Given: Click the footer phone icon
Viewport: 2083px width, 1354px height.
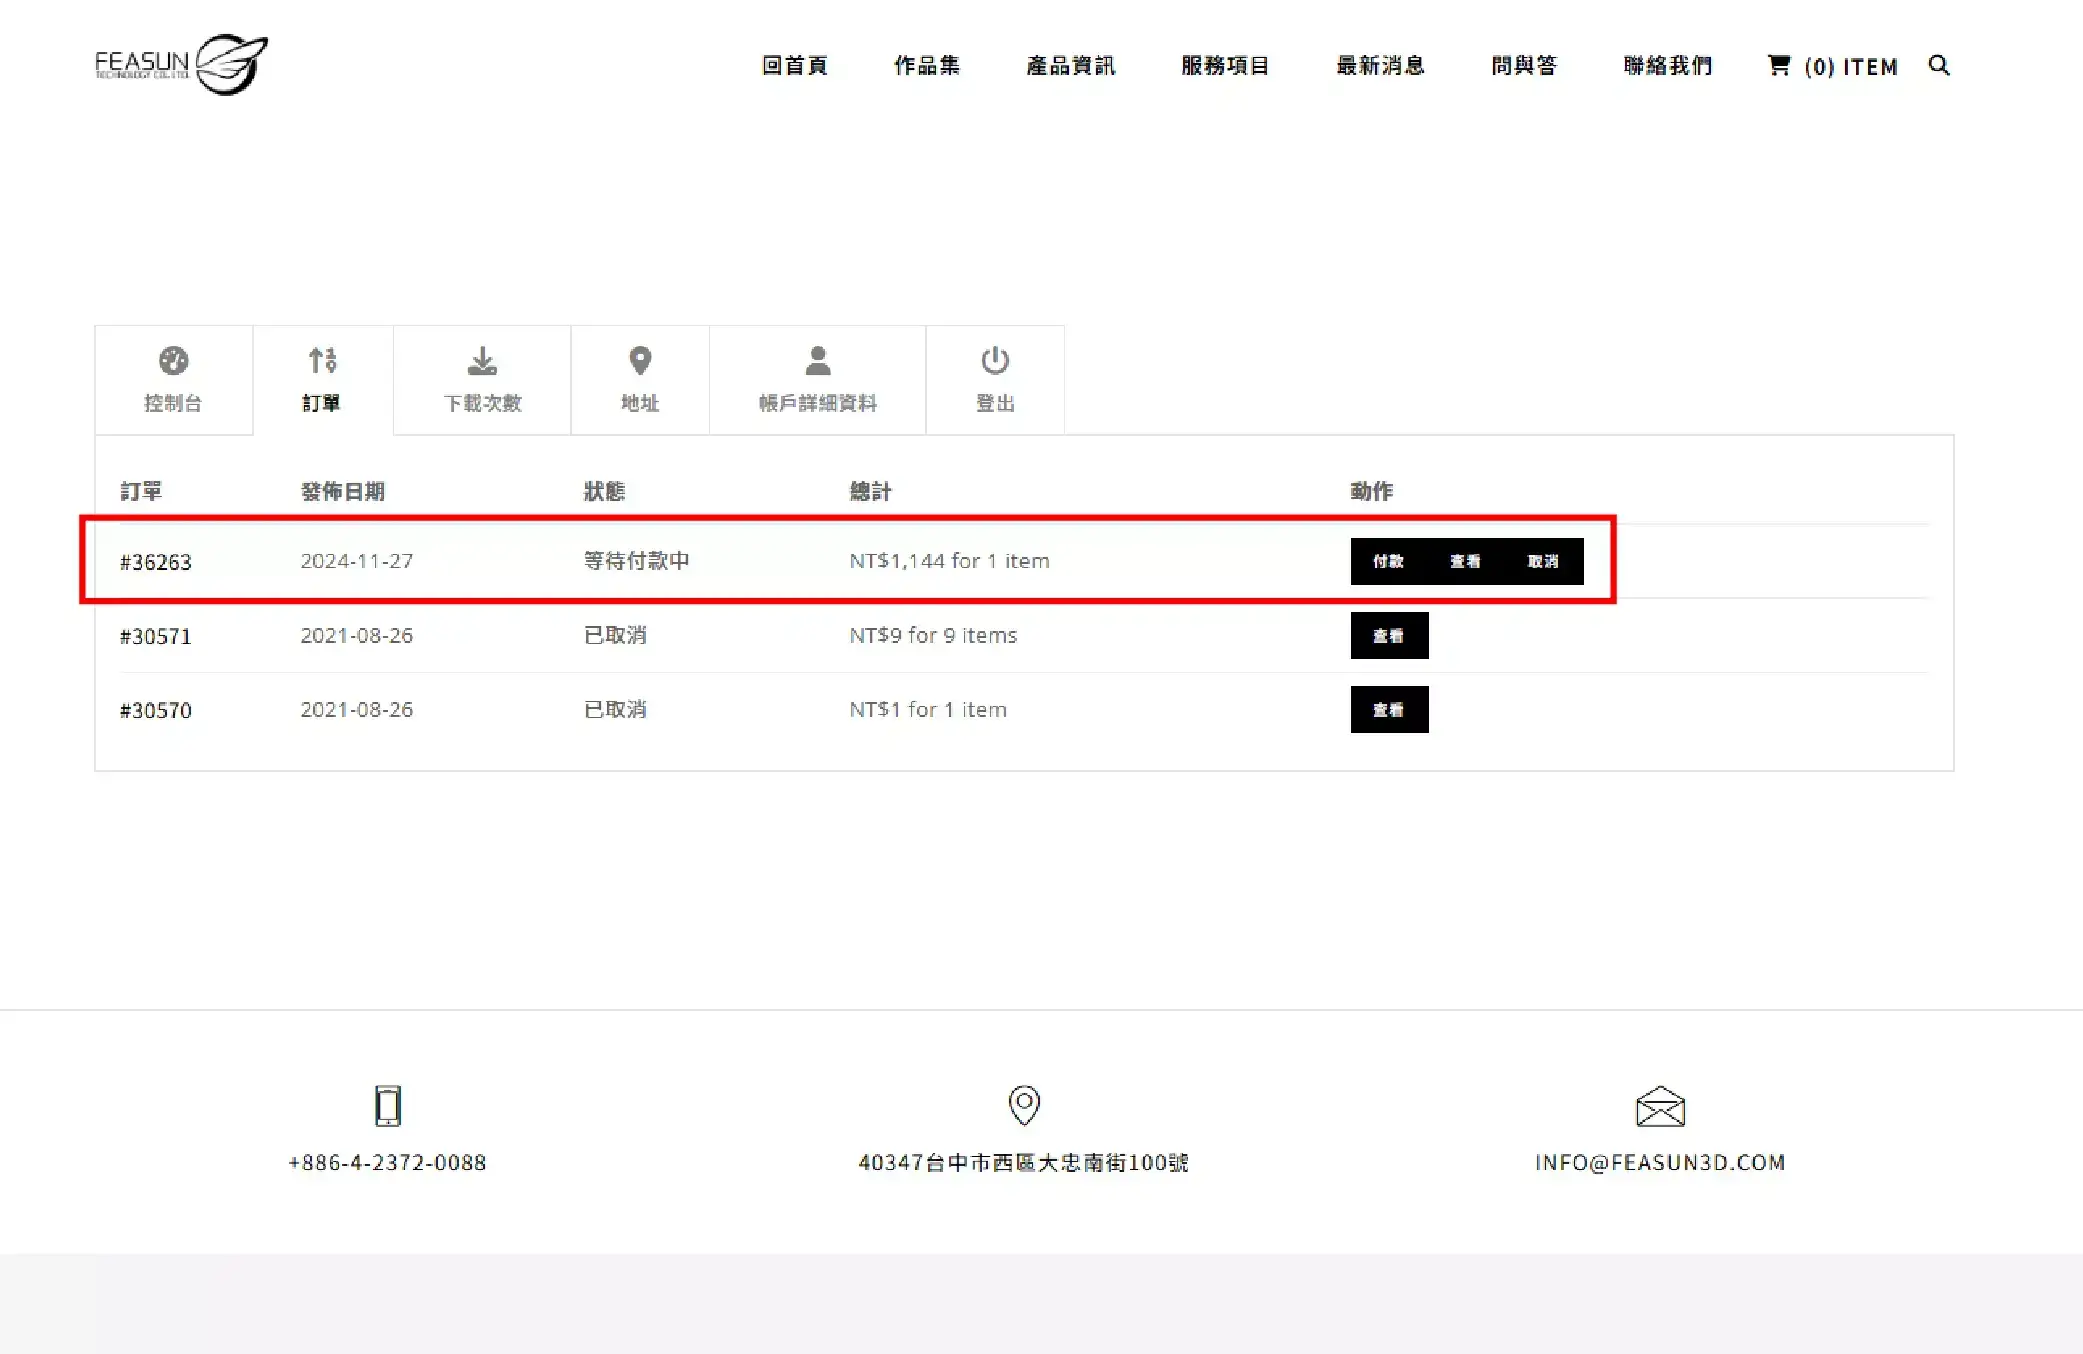Looking at the screenshot, I should point(388,1106).
